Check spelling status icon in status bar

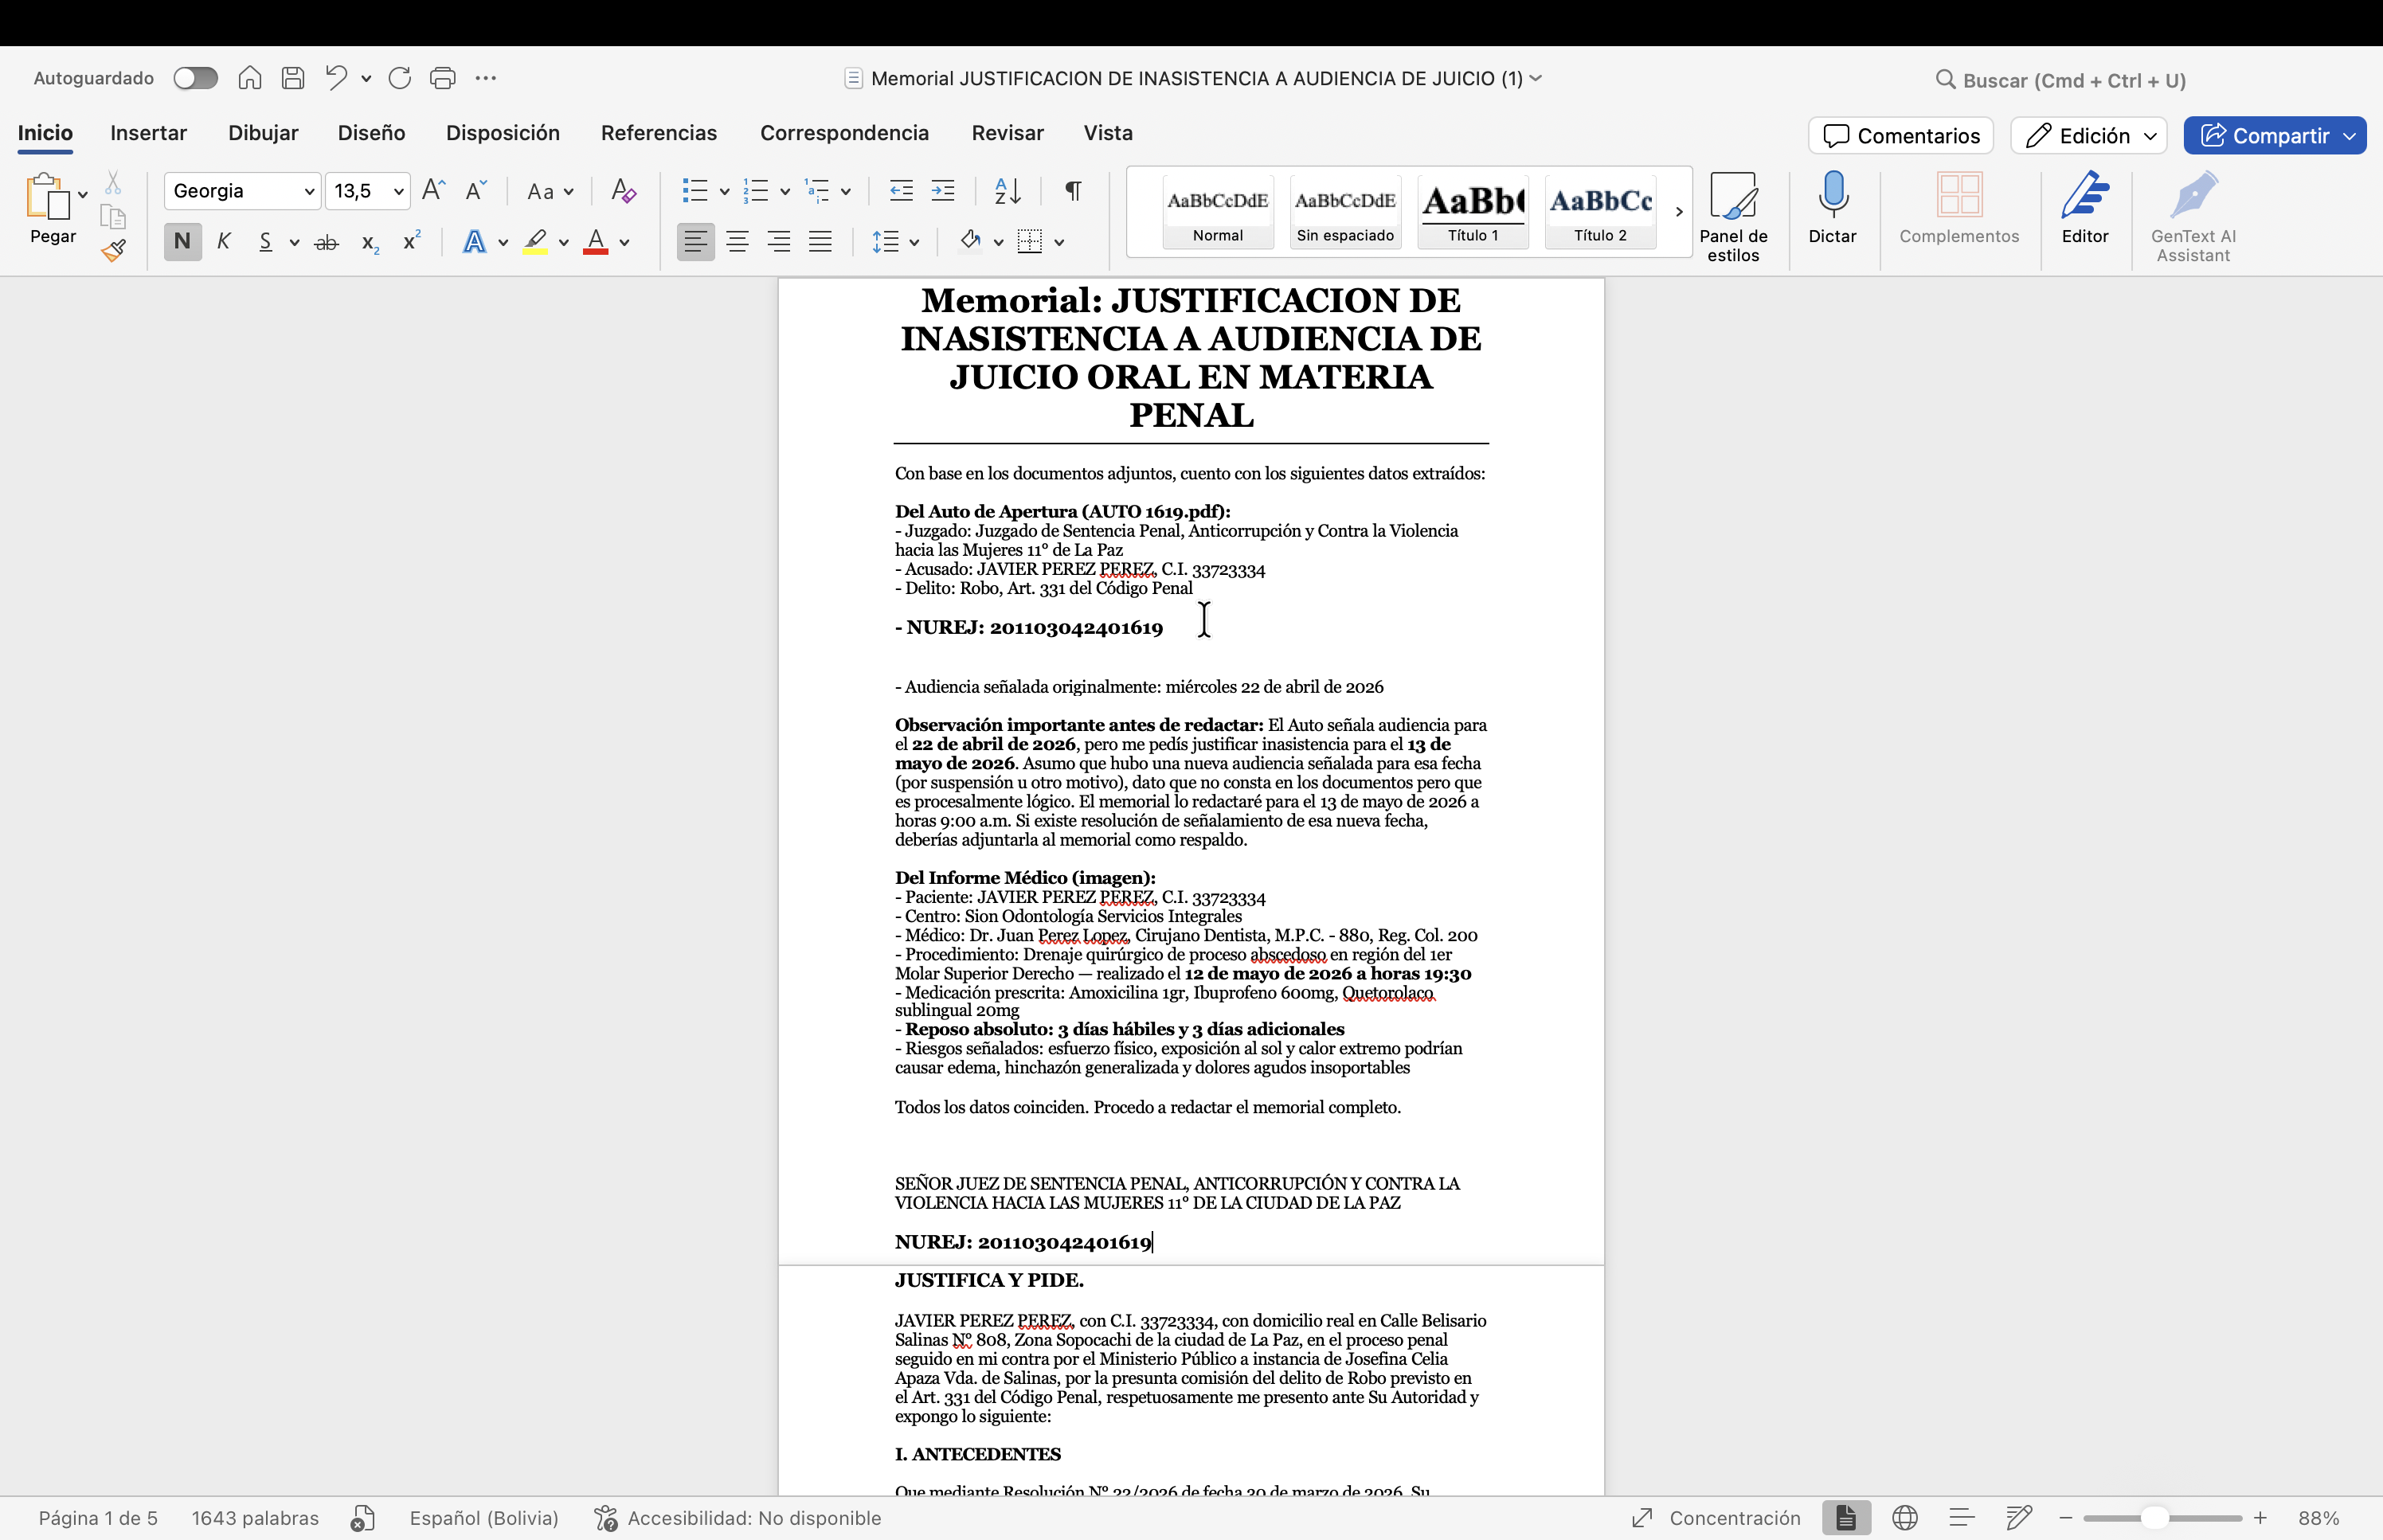click(x=362, y=1518)
